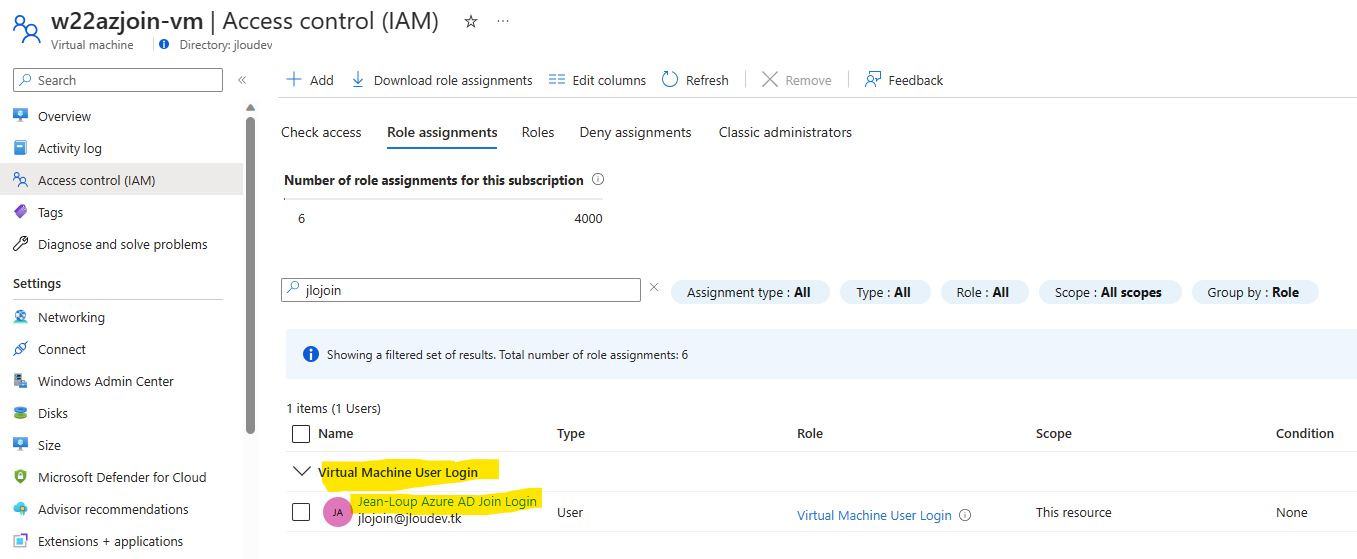Click the This resource scope cell
The width and height of the screenshot is (1357, 559).
1074,512
